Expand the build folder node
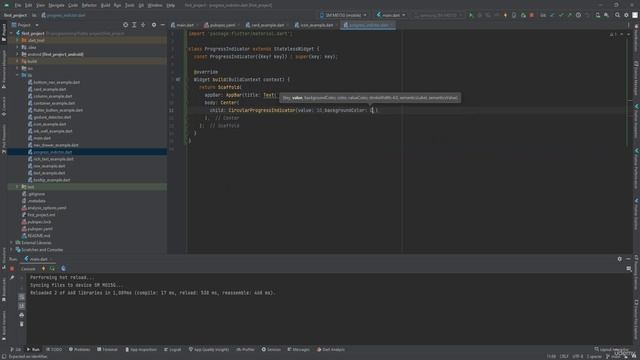Screen dimensions: 640x360 tap(17, 61)
